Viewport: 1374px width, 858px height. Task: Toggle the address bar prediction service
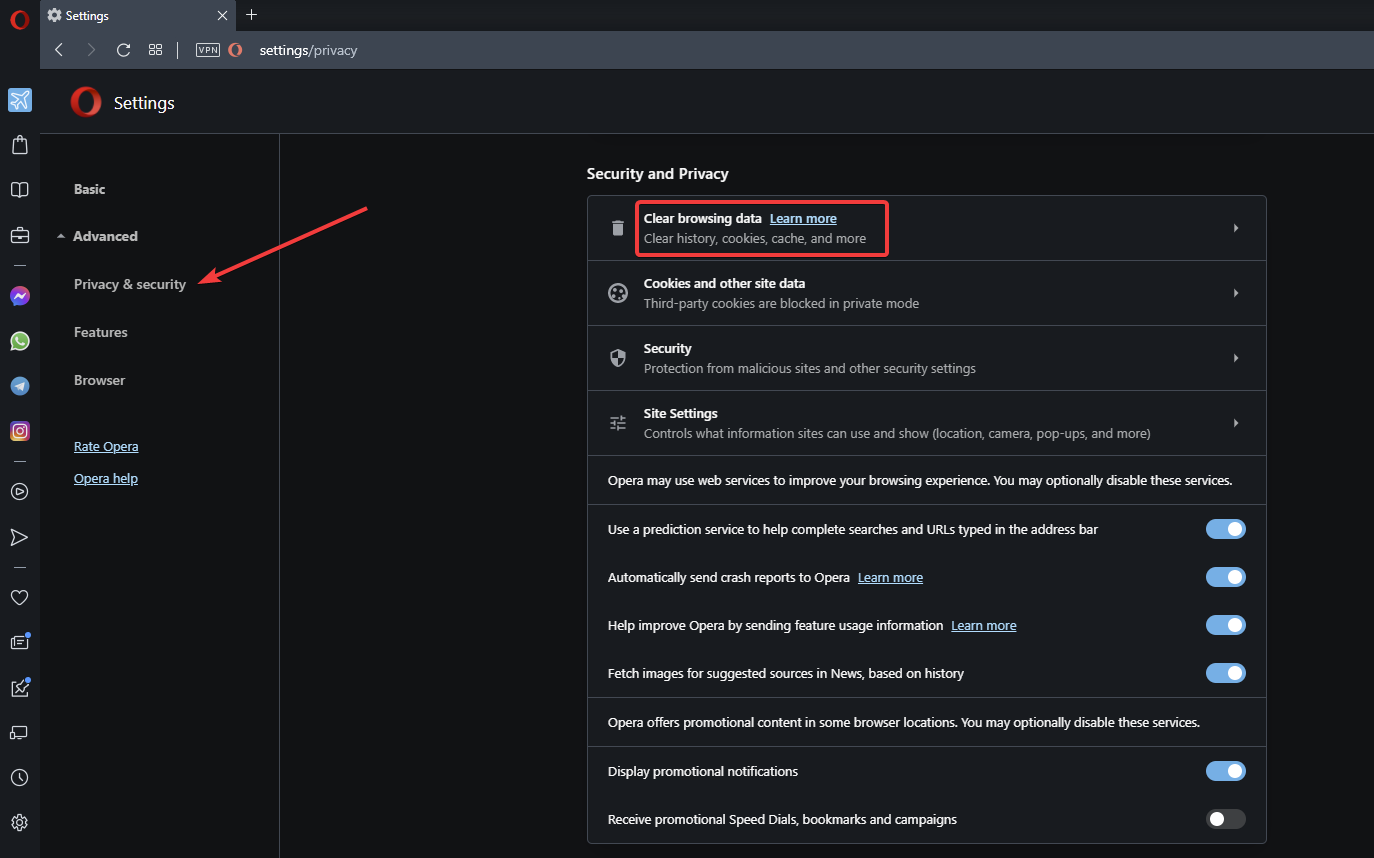point(1226,529)
